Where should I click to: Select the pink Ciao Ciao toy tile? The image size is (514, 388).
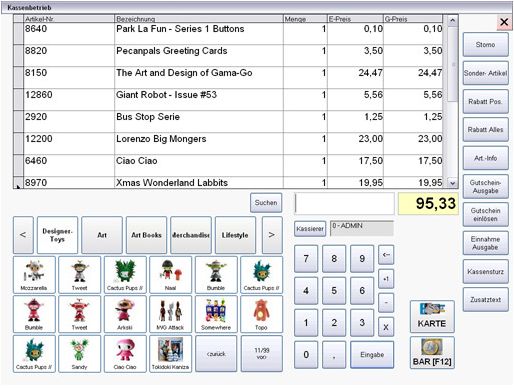click(x=125, y=354)
